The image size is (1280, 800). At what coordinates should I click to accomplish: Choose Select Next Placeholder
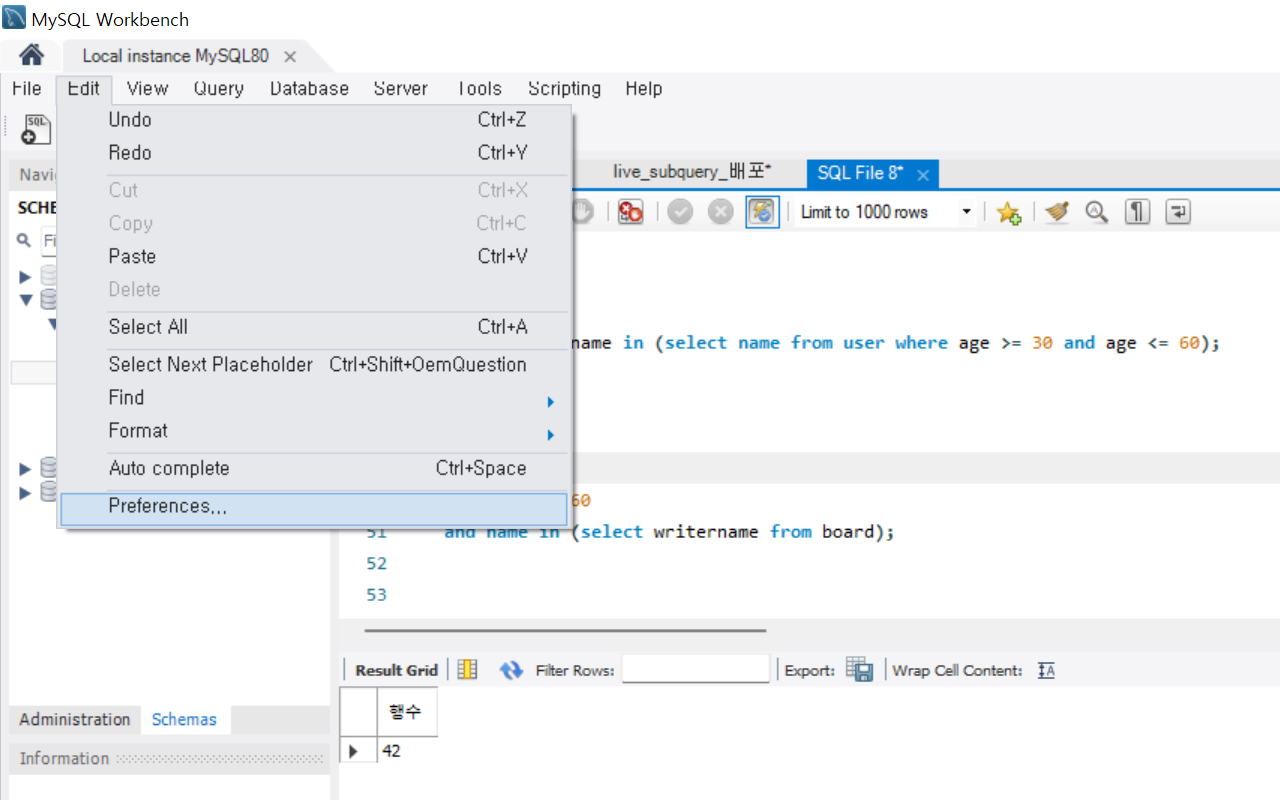pos(314,364)
